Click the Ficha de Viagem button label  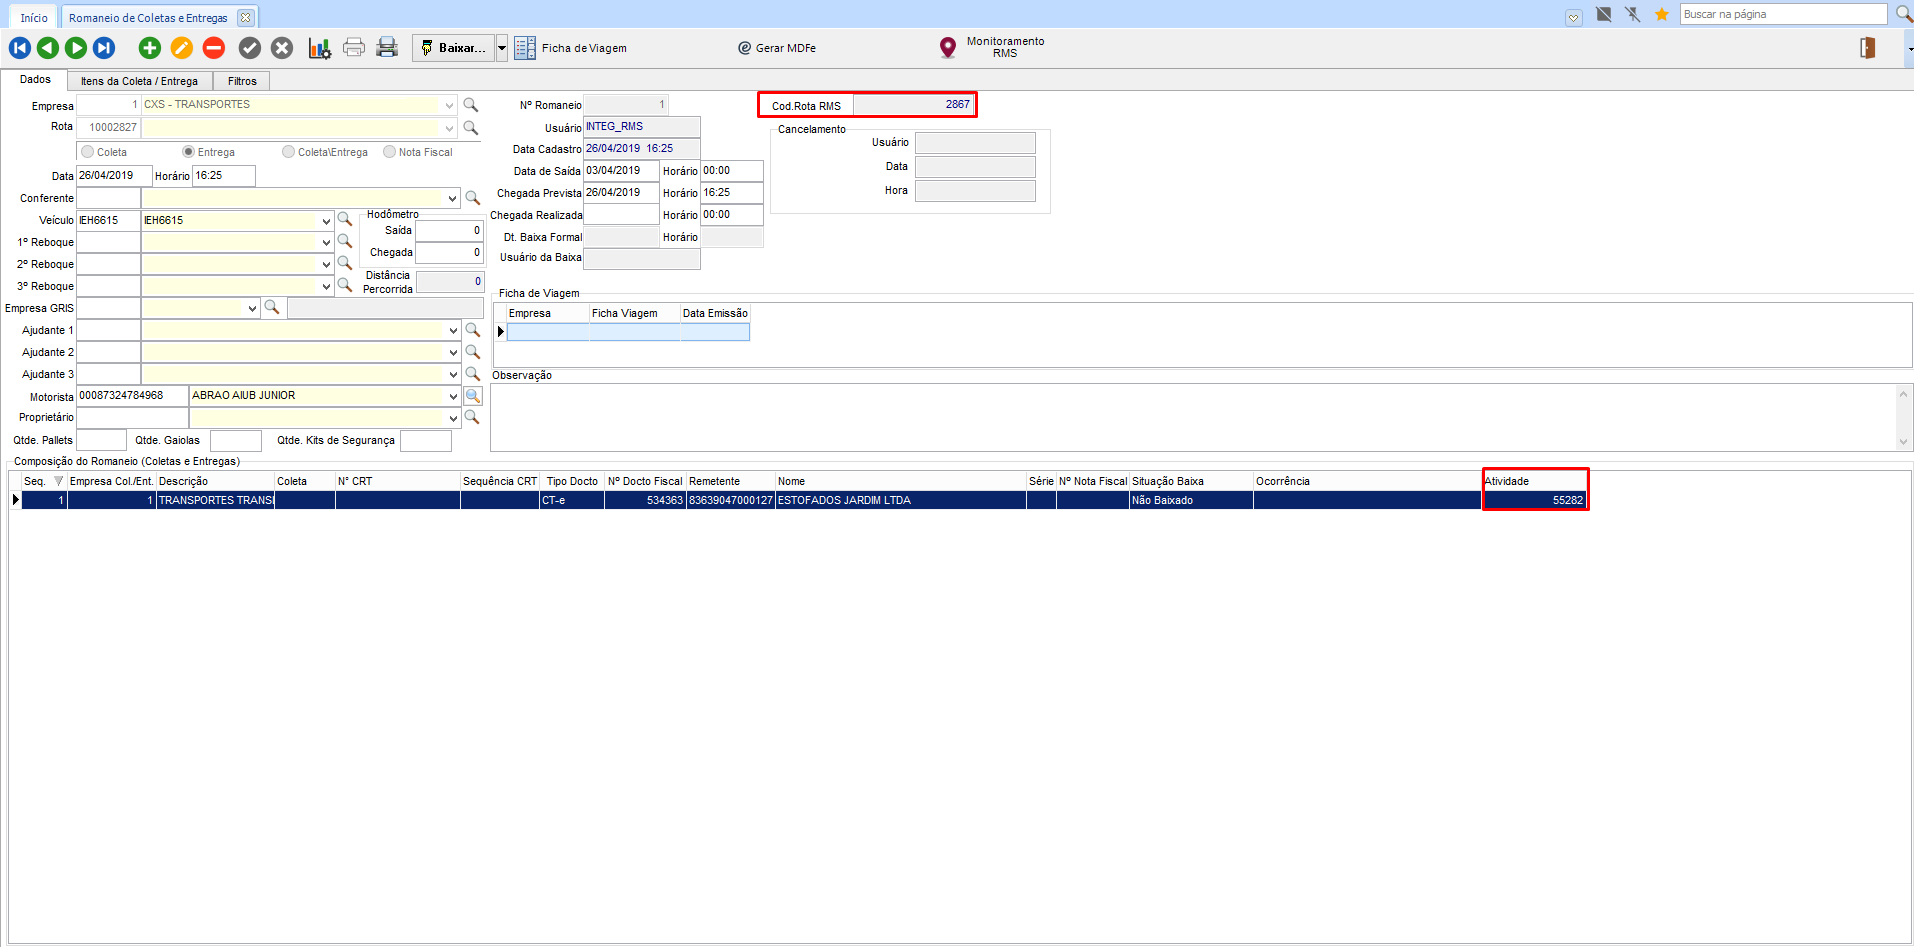584,48
